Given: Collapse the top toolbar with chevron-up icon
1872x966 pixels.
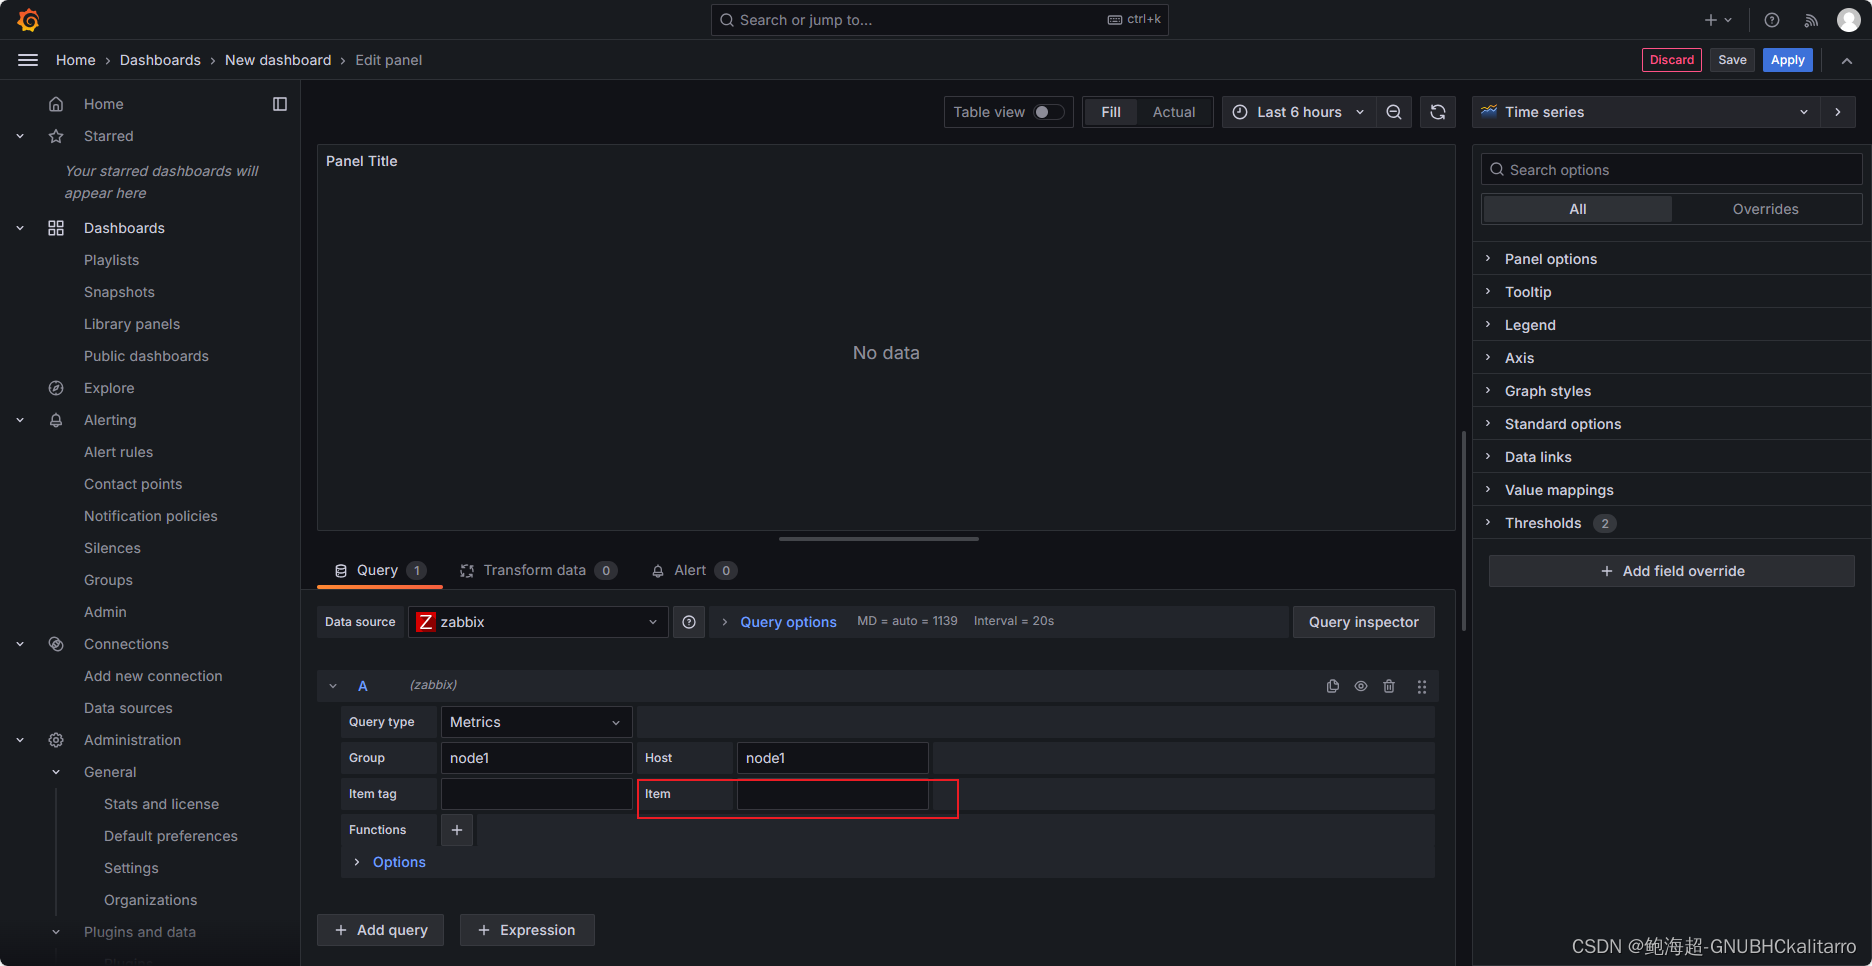Looking at the screenshot, I should (x=1847, y=60).
